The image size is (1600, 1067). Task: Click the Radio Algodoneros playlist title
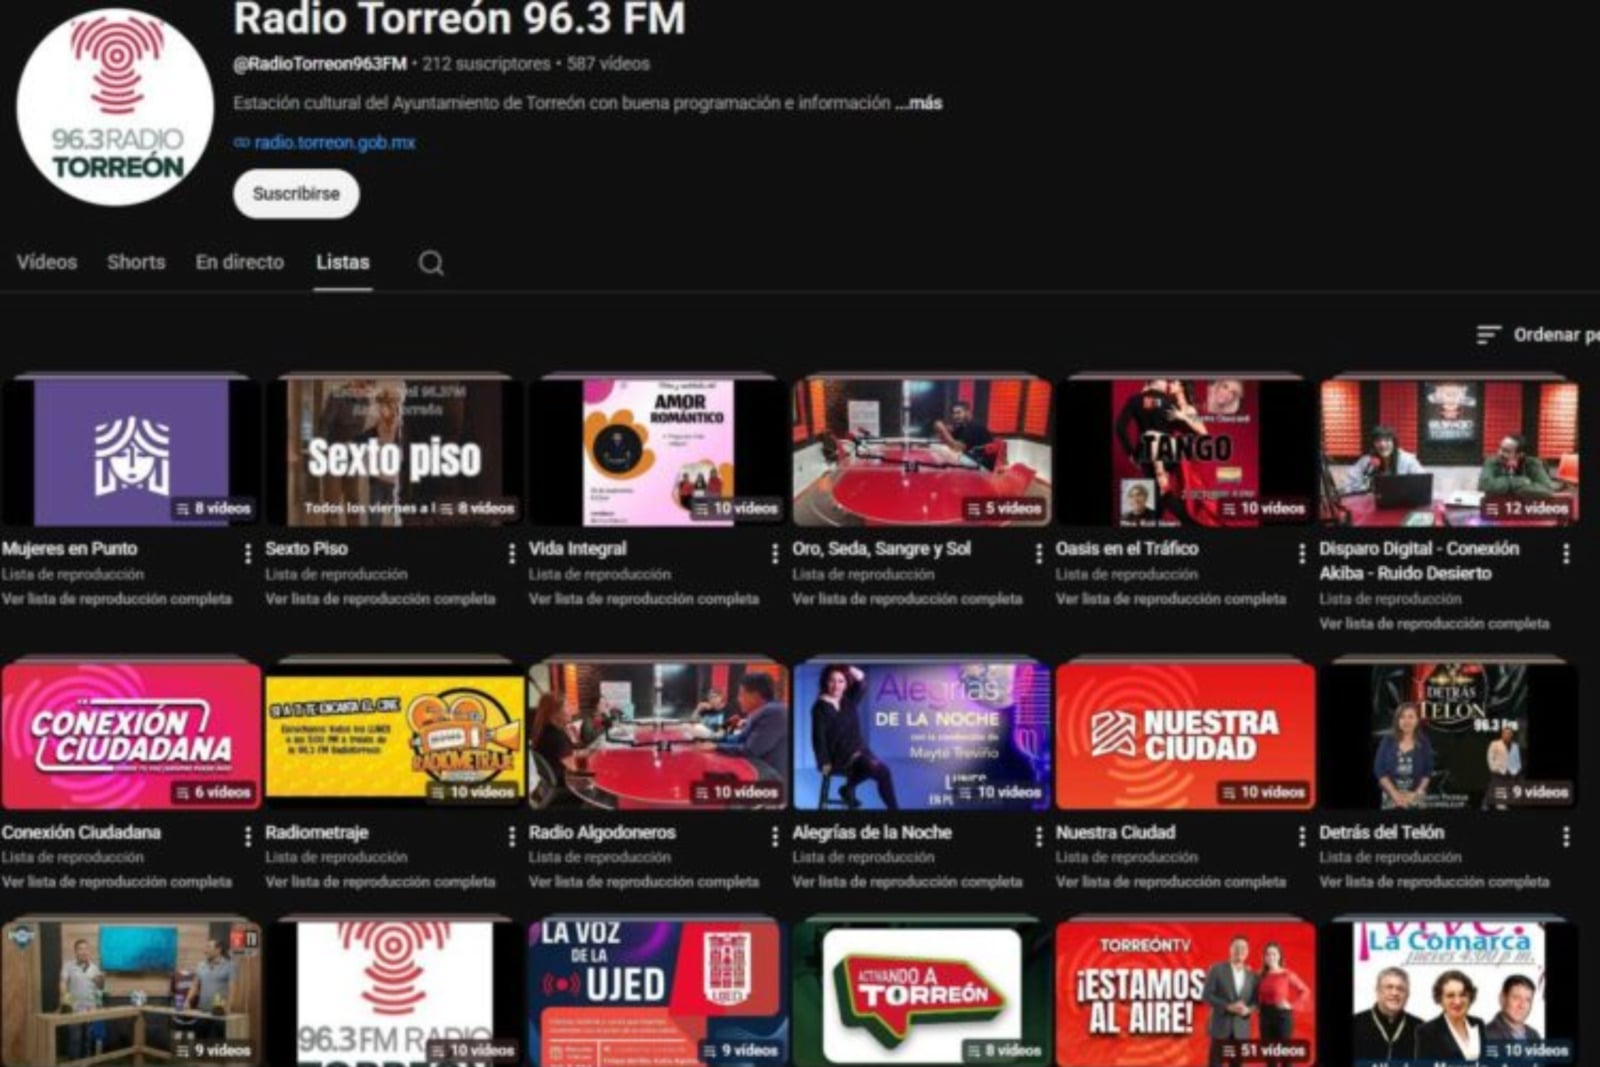pyautogui.click(x=602, y=832)
